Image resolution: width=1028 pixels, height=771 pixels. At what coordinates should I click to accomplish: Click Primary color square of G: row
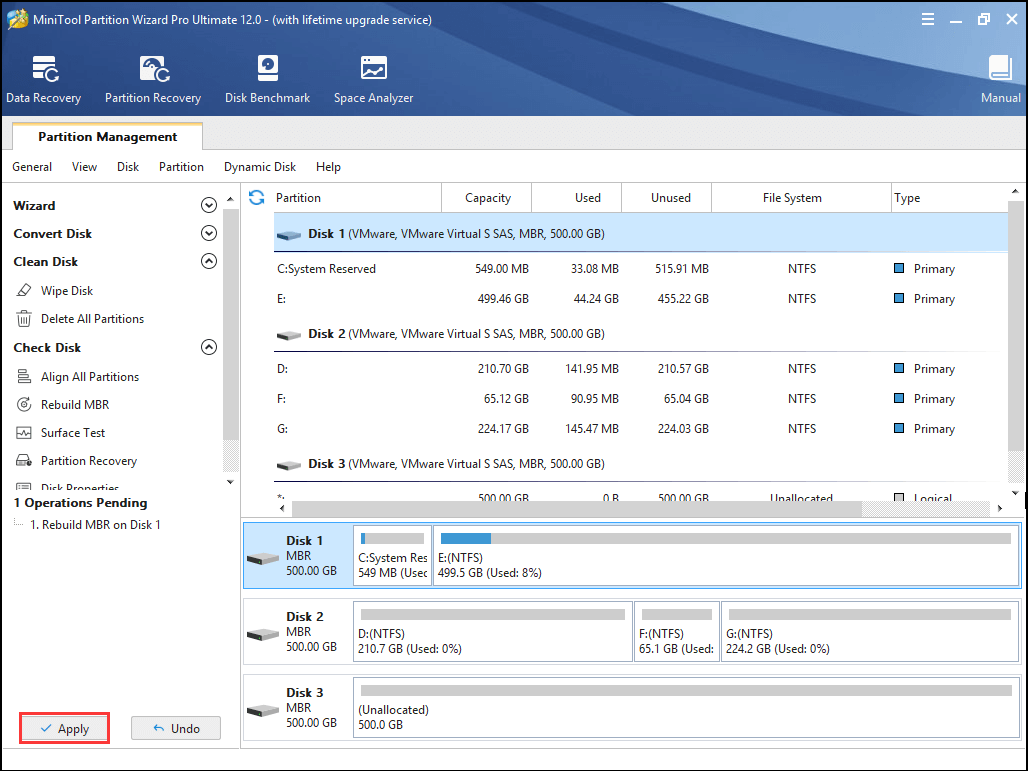899,428
